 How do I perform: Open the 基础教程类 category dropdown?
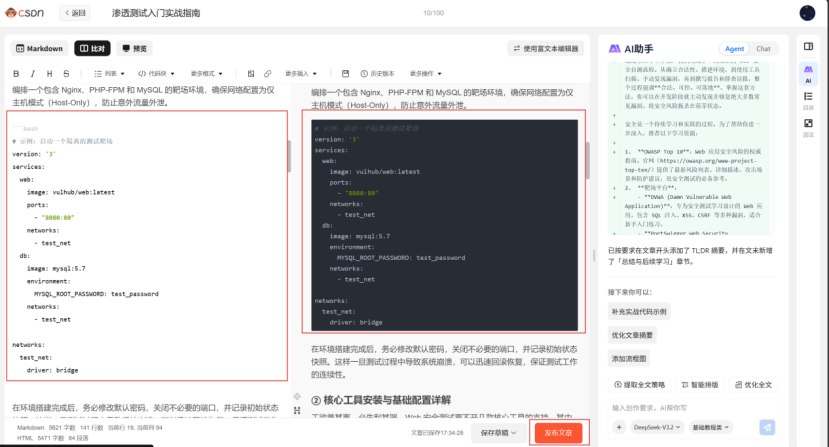pos(711,427)
